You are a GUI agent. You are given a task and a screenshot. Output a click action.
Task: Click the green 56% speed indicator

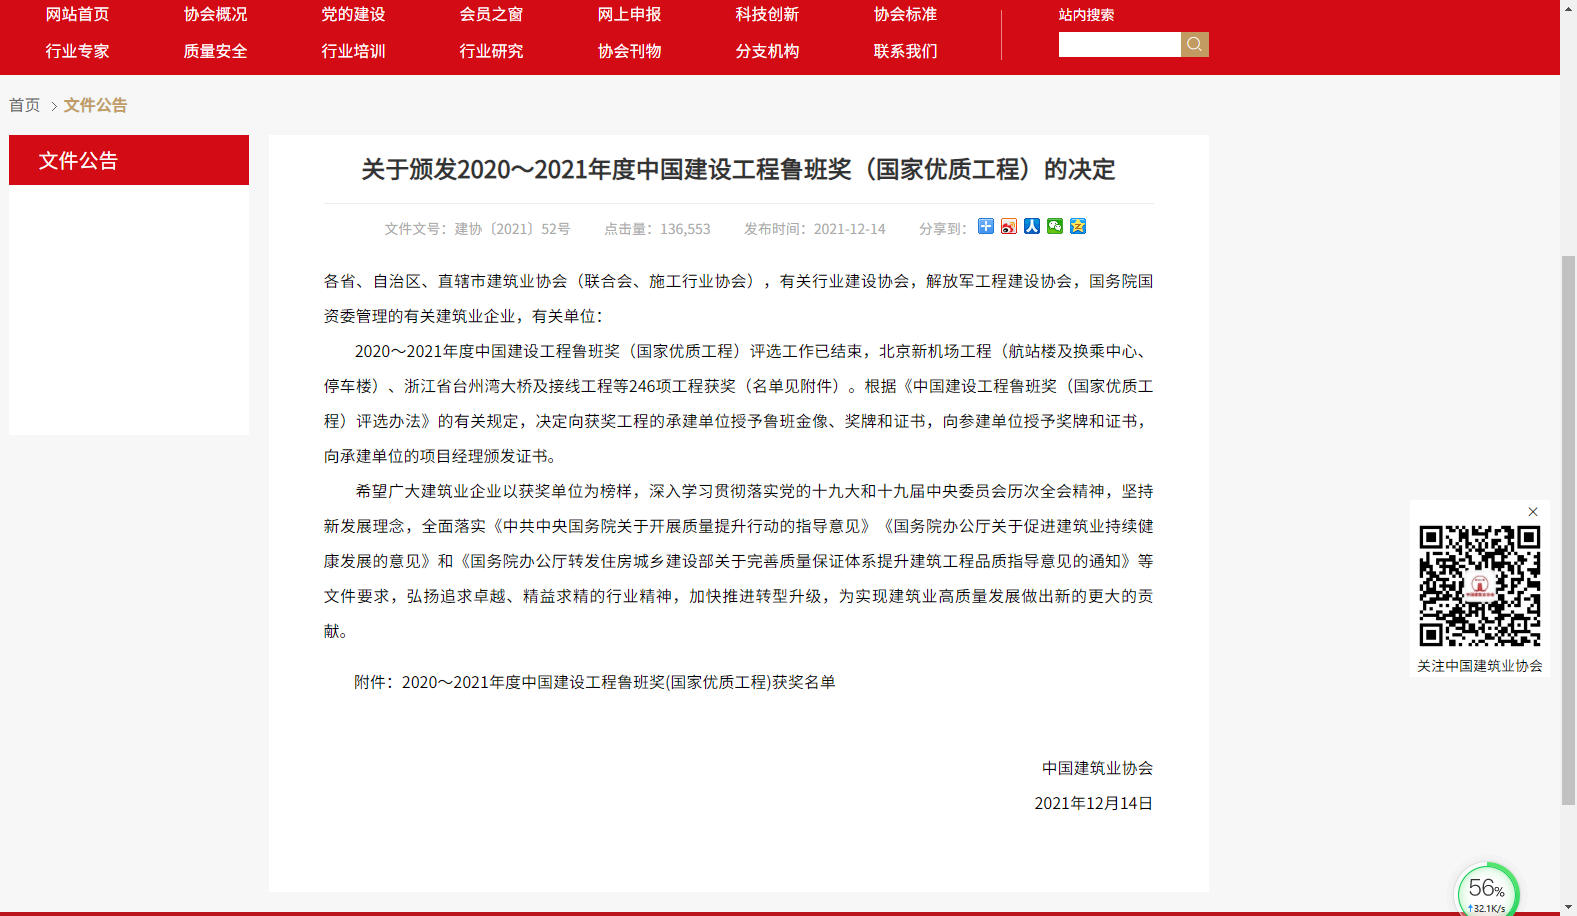1486,890
